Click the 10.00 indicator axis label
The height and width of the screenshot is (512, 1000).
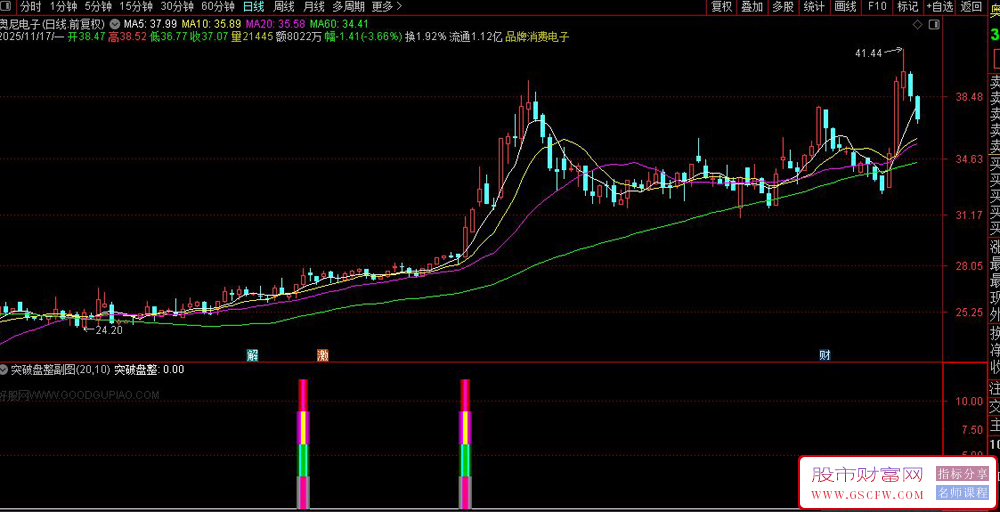tap(970, 401)
